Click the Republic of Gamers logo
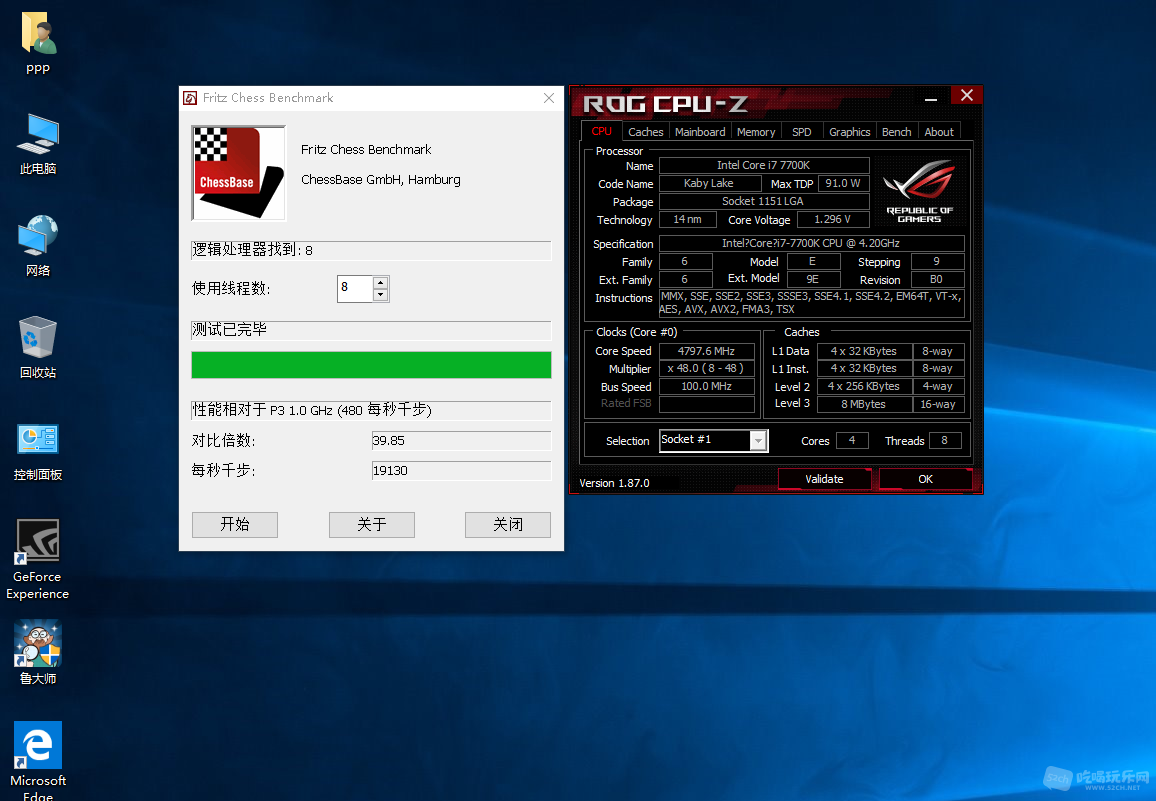This screenshot has height=801, width=1156. [919, 192]
